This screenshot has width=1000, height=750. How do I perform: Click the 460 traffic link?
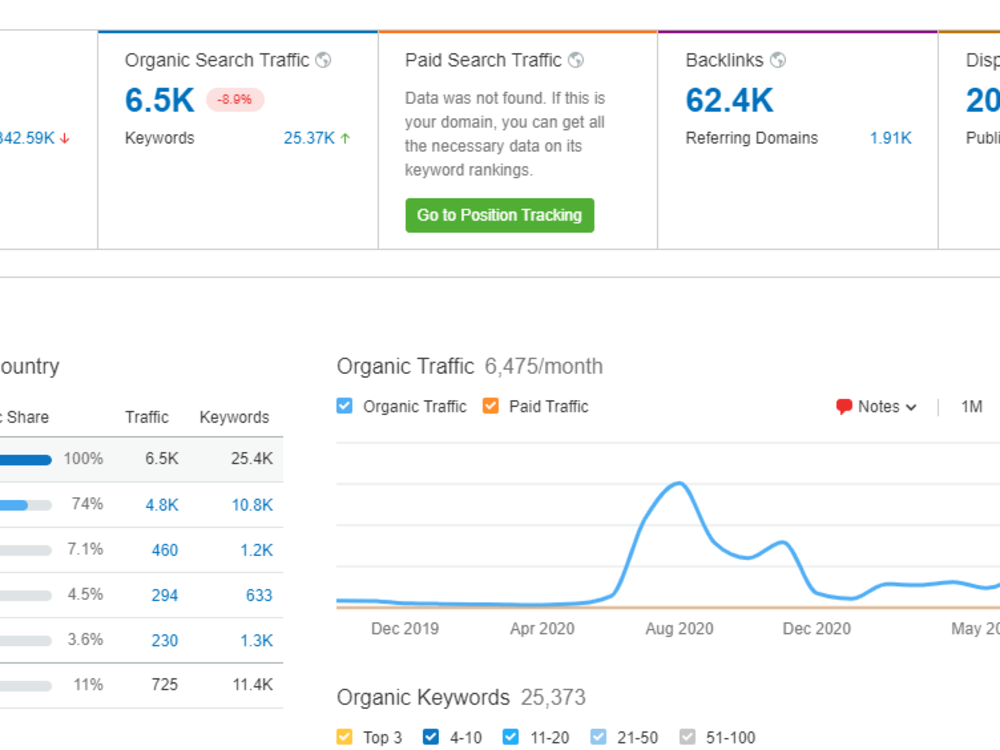(165, 550)
